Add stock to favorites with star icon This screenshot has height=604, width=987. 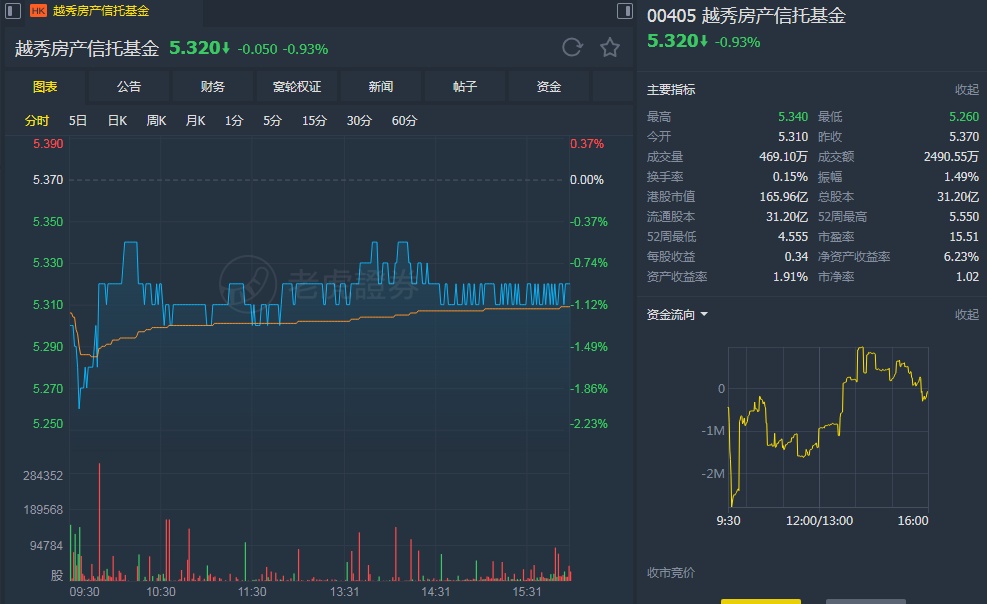point(609,48)
